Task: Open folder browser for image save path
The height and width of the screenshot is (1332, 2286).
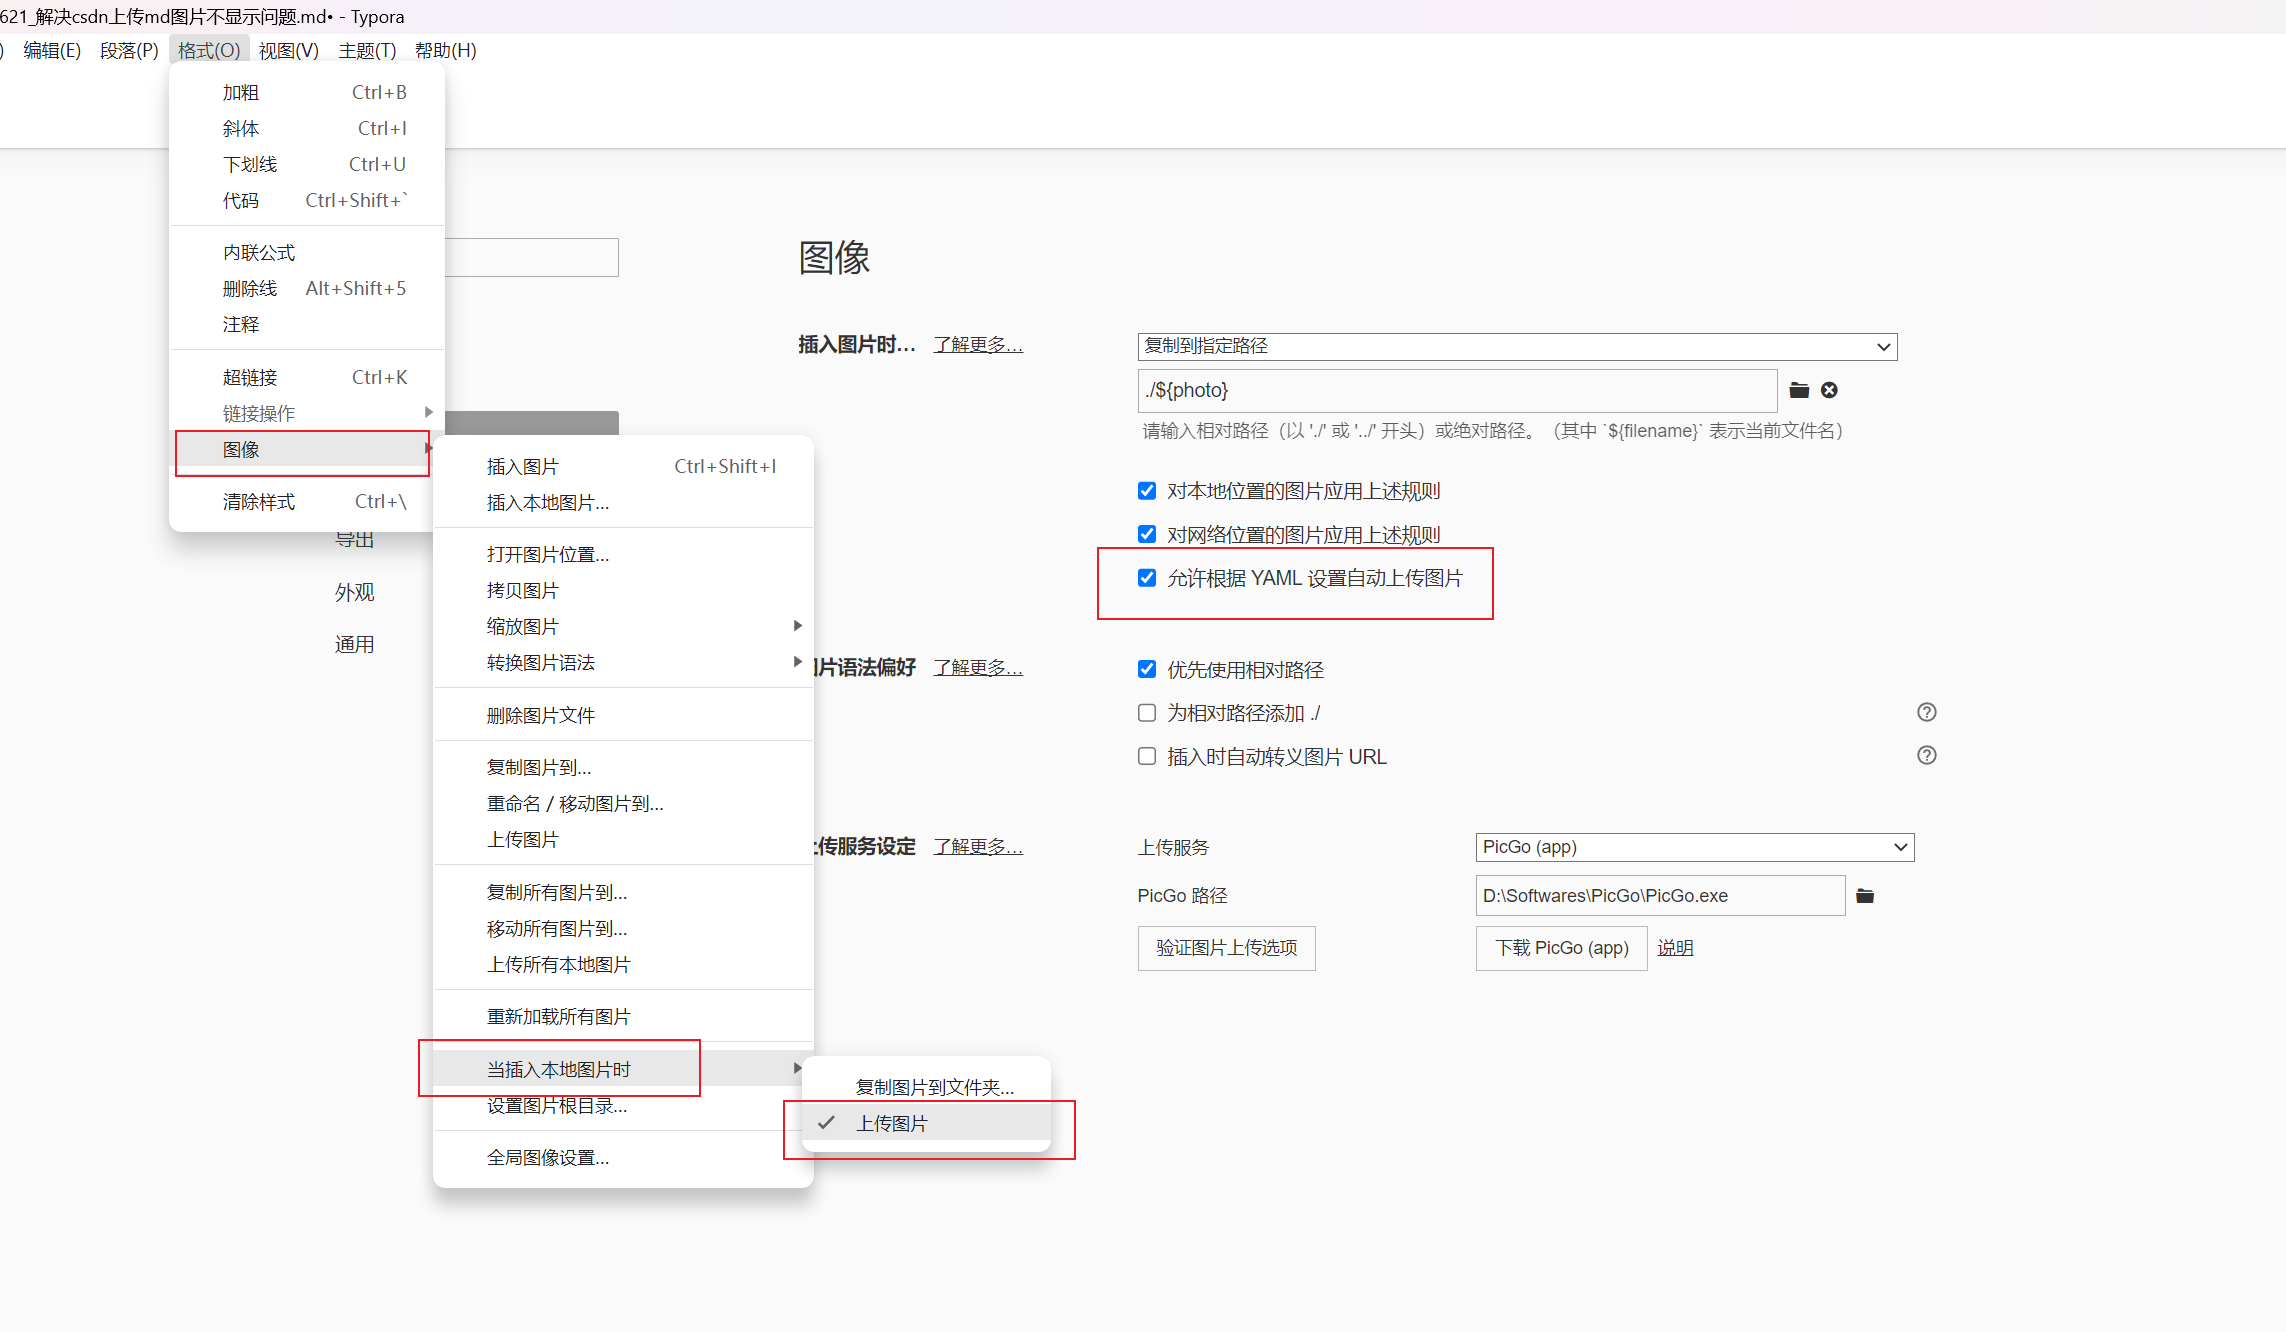Action: click(1799, 390)
